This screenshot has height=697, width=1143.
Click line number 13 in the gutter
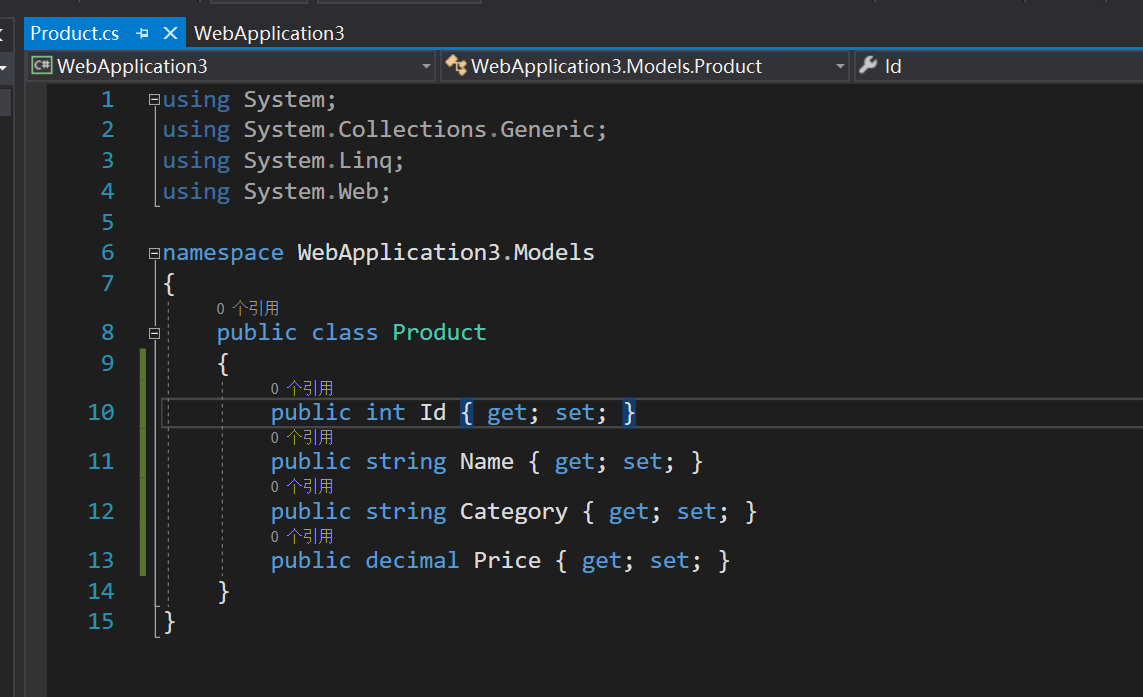[101, 560]
